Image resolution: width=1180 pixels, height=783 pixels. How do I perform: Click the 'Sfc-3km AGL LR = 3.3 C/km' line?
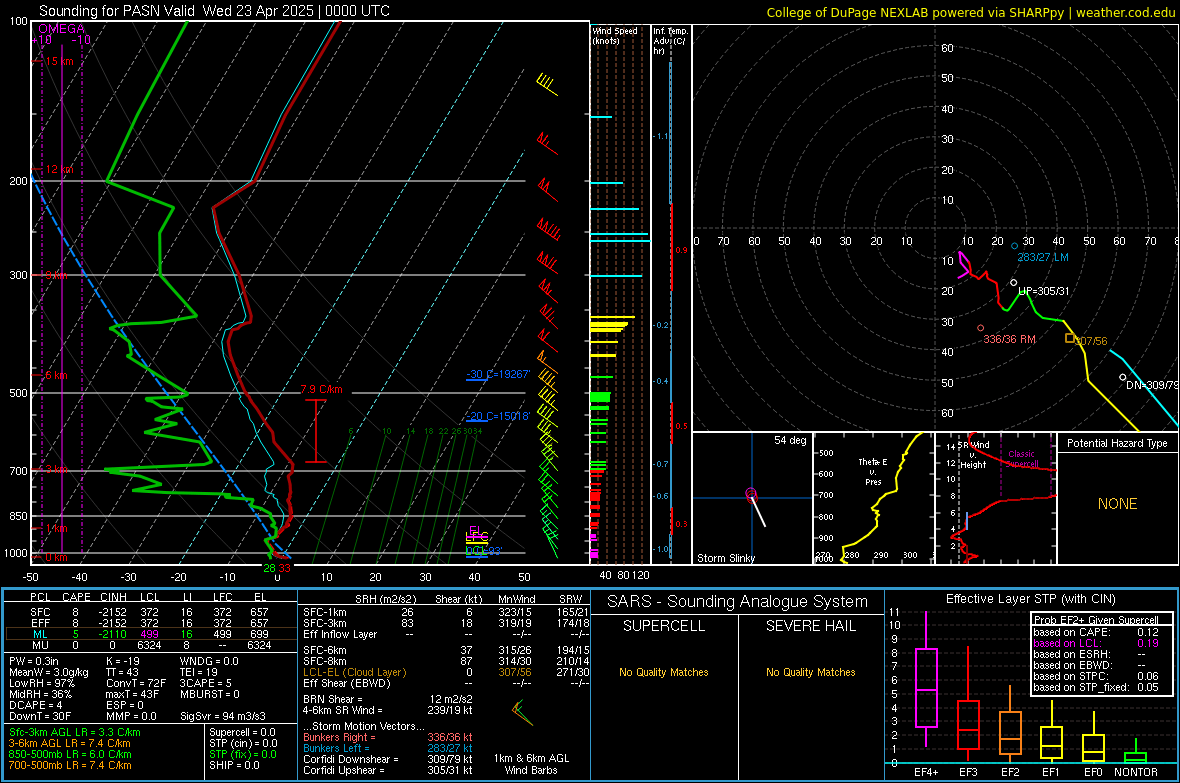[75, 732]
